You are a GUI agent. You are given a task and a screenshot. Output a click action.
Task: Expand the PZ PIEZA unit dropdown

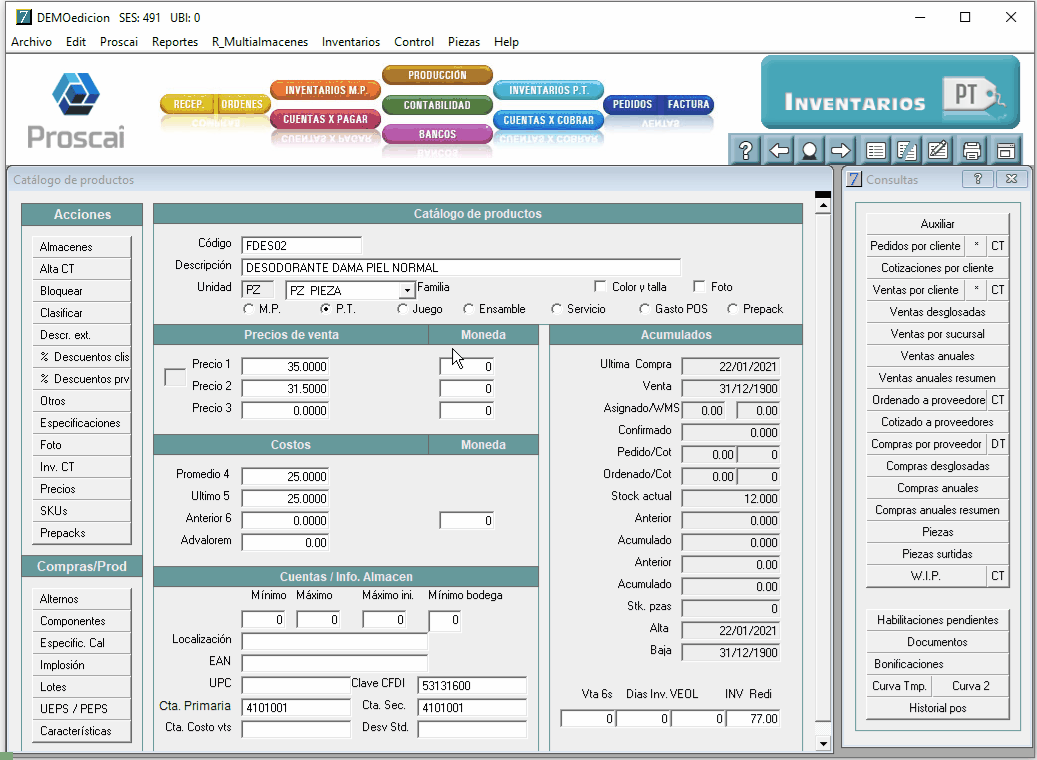tap(407, 290)
